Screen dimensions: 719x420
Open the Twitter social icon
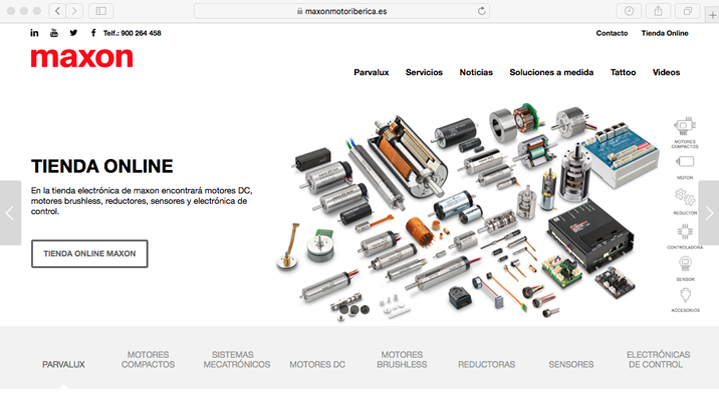(x=73, y=33)
